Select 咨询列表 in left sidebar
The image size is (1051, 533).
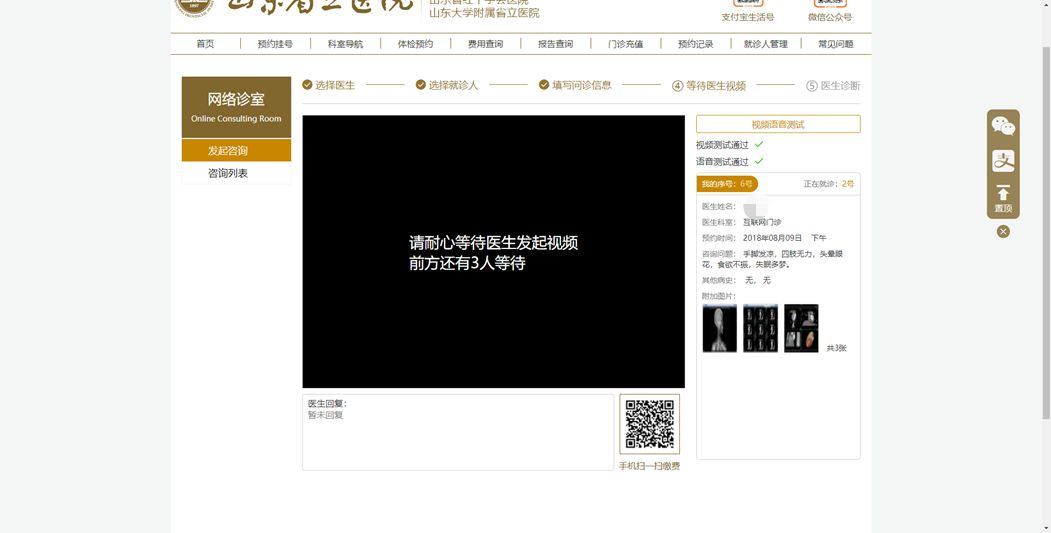(x=228, y=173)
